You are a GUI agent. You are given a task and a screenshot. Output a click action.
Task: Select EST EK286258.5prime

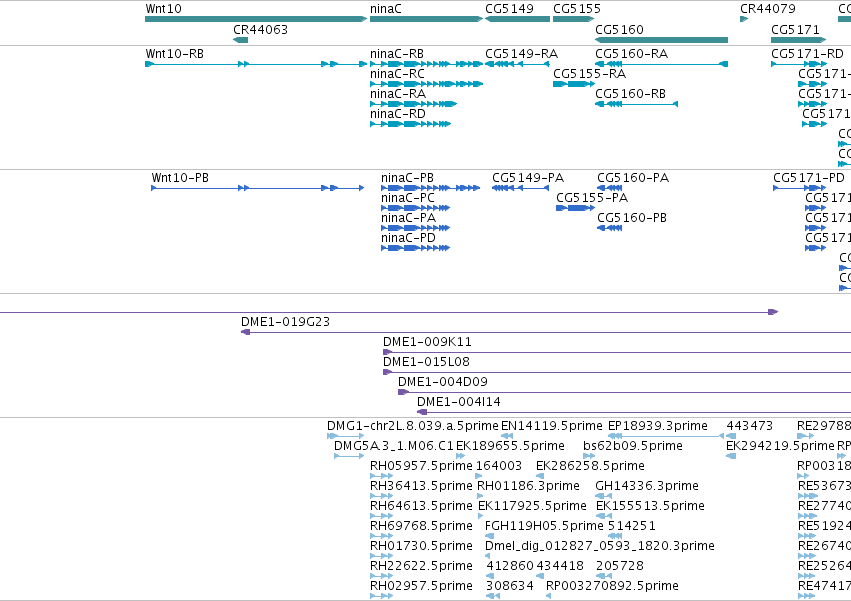point(540,476)
